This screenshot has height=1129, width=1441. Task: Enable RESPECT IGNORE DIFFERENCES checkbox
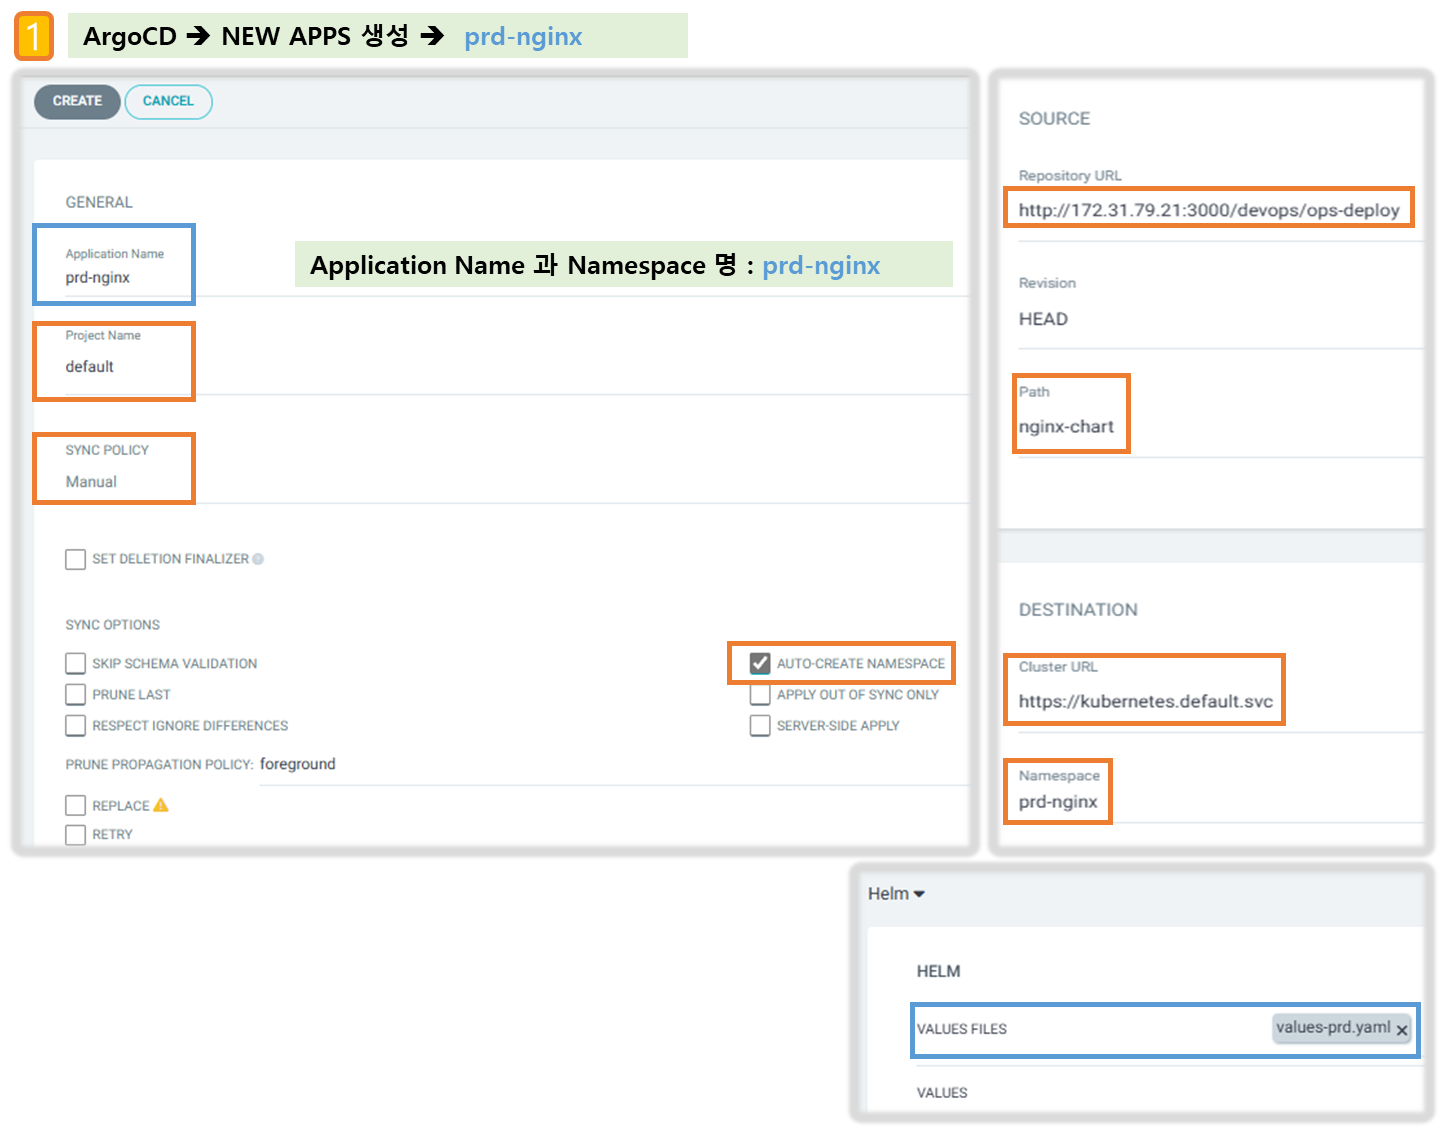click(75, 725)
